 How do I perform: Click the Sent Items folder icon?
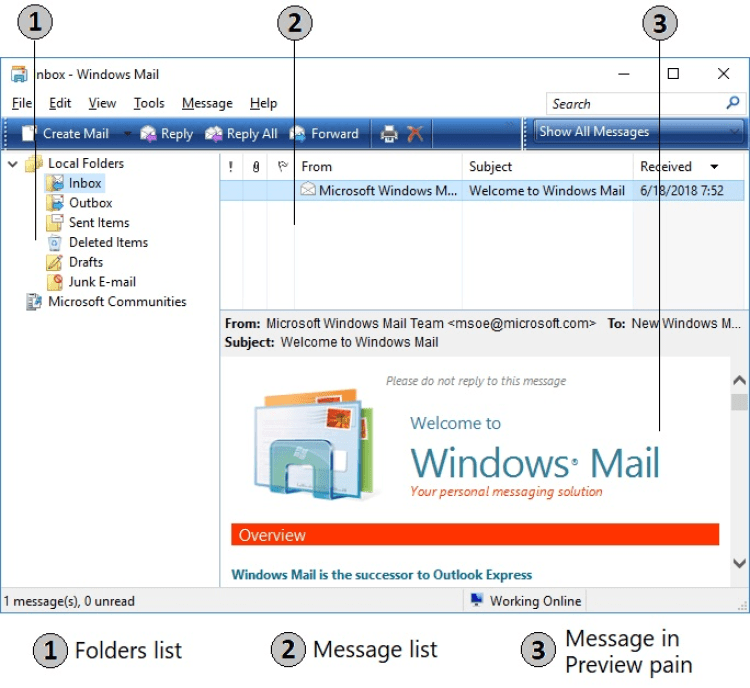pos(55,222)
